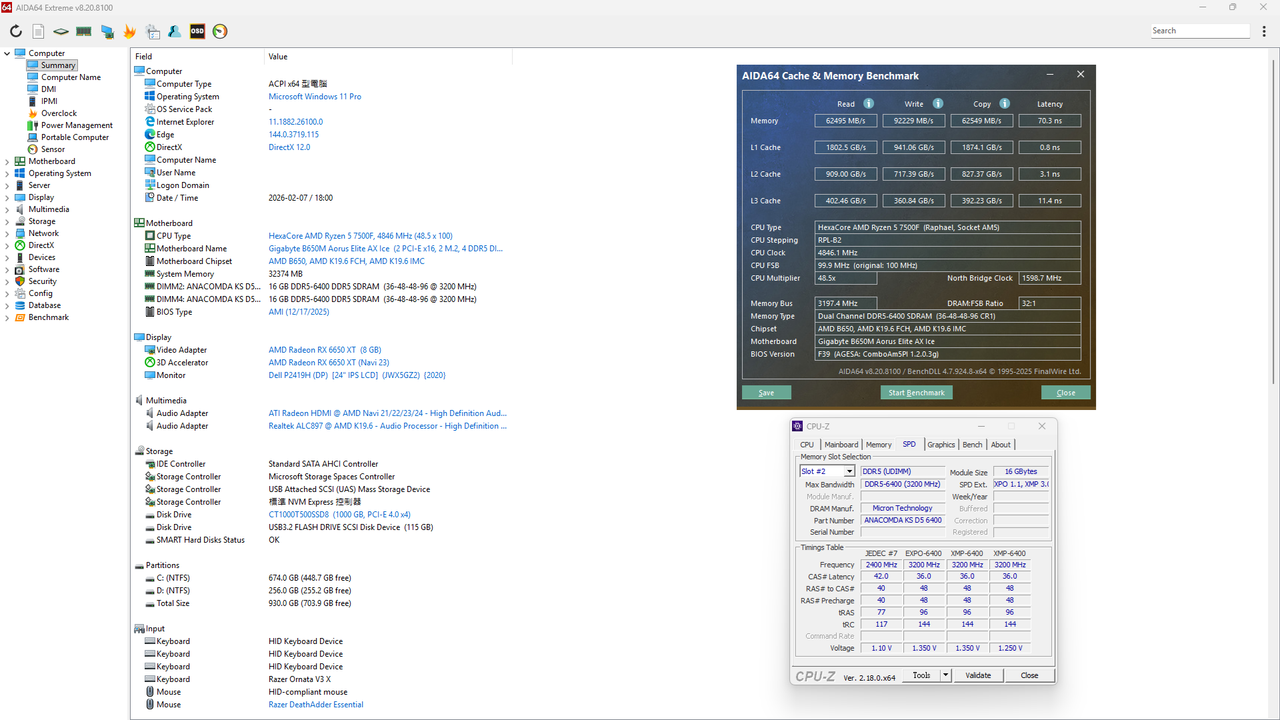This screenshot has width=1280, height=720.
Task: Expand the Network tree node
Action: [x=7, y=233]
